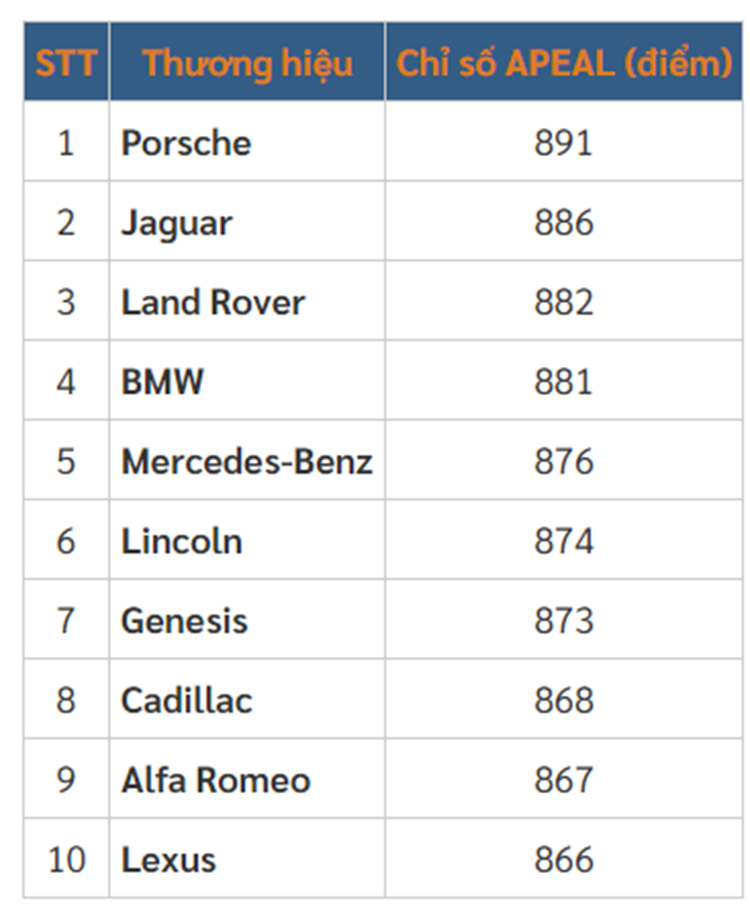Click the Land Rover brand cell
Viewport: 750px width, 917px height.
[213, 302]
